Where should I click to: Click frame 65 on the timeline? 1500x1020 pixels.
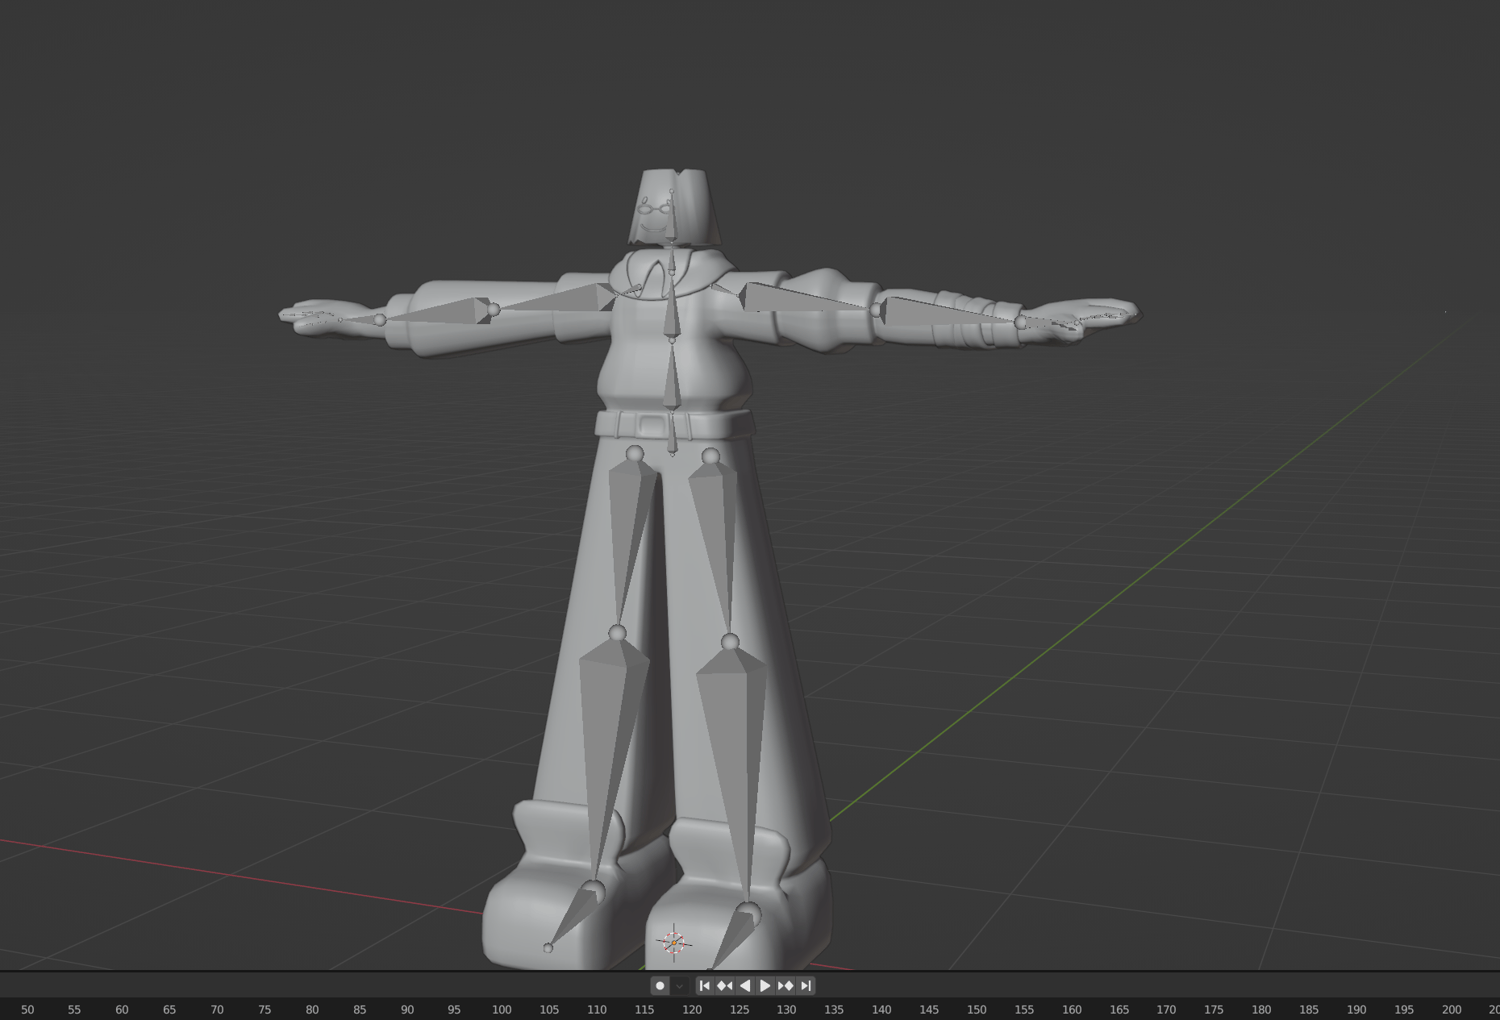(x=170, y=1008)
